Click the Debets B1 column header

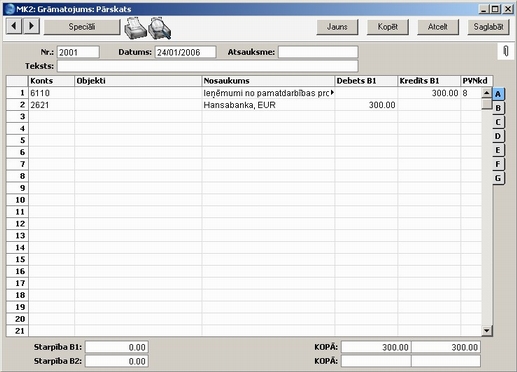pyautogui.click(x=366, y=81)
